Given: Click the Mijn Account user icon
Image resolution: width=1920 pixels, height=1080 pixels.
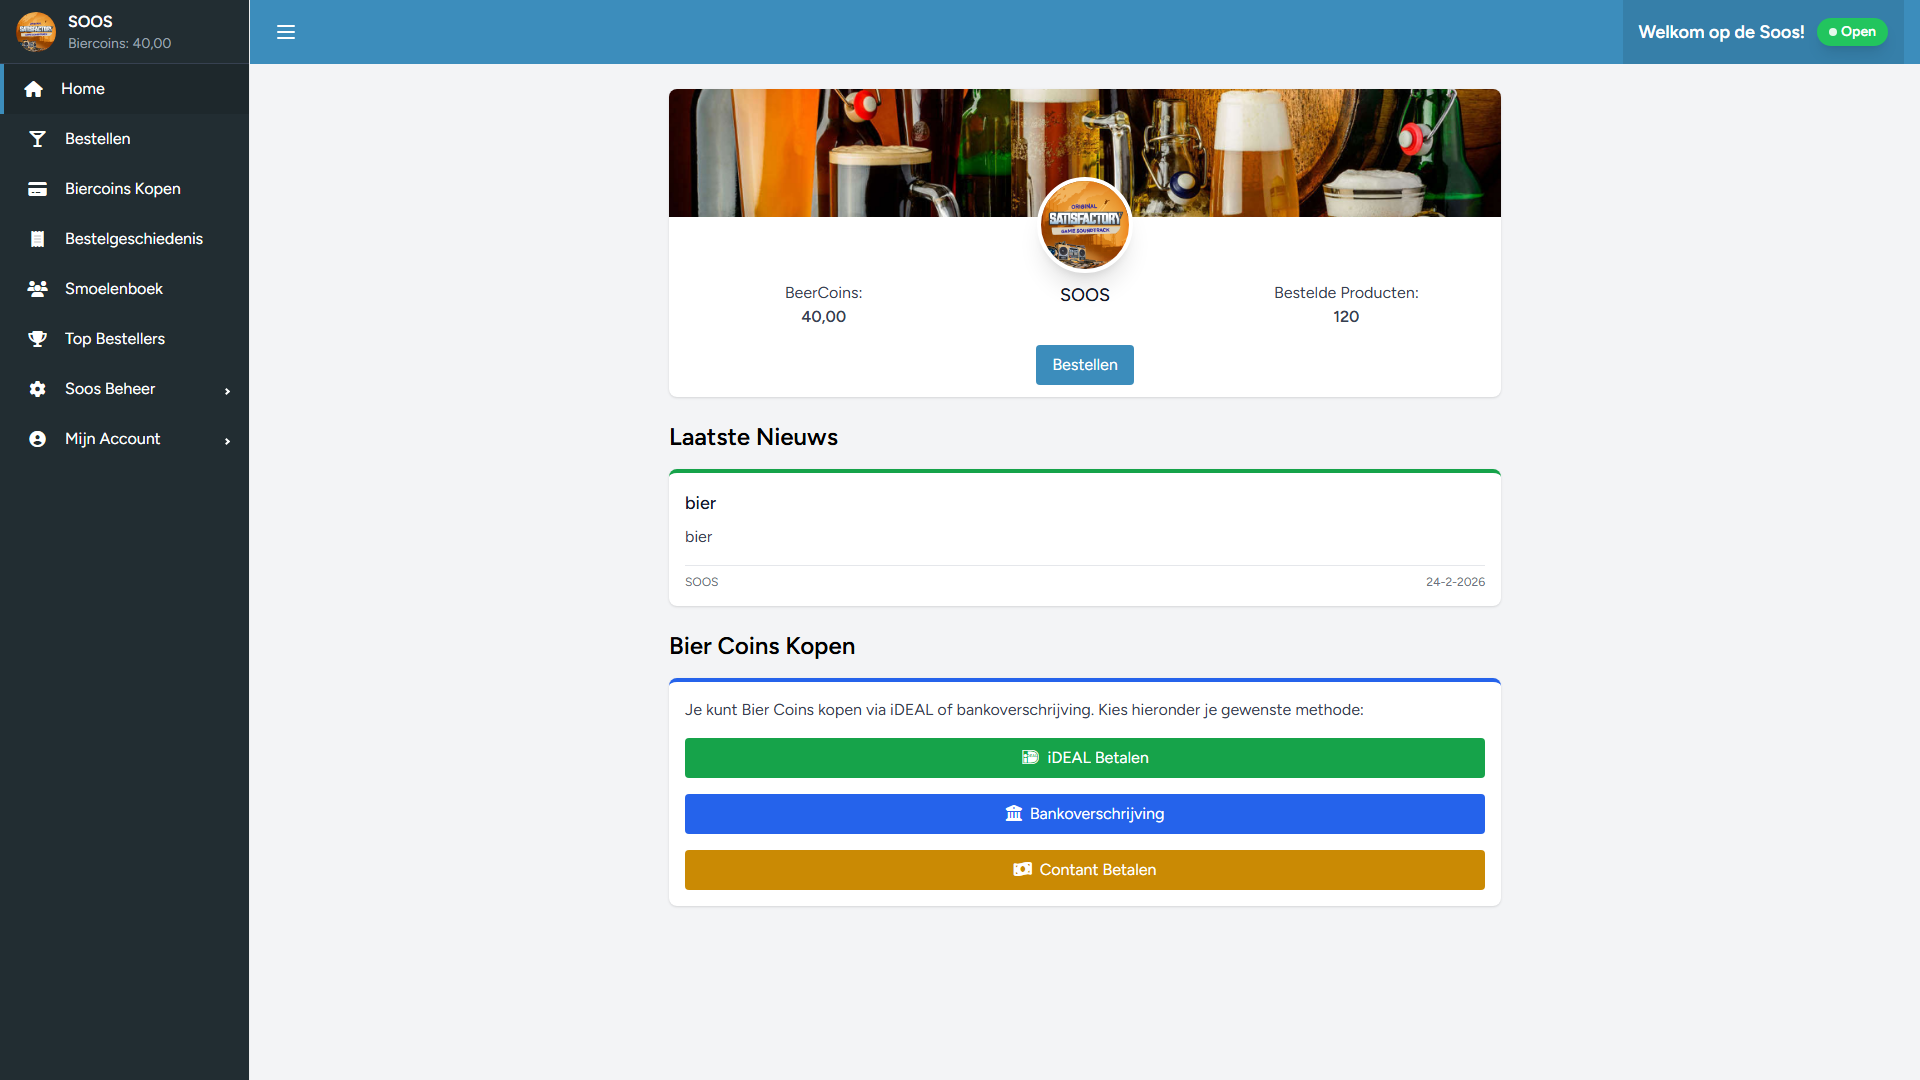Looking at the screenshot, I should (37, 439).
